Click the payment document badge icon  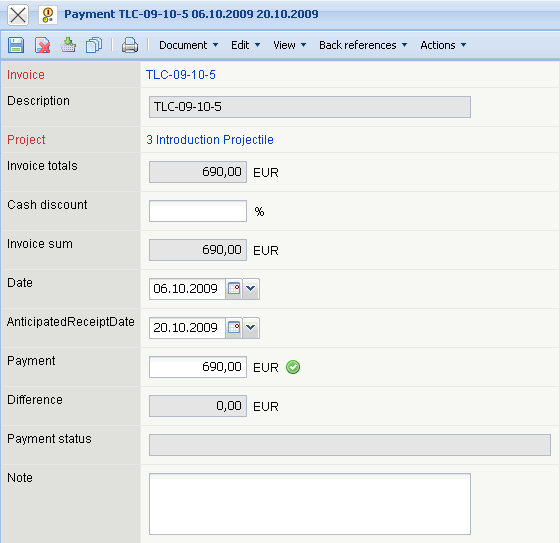(48, 15)
